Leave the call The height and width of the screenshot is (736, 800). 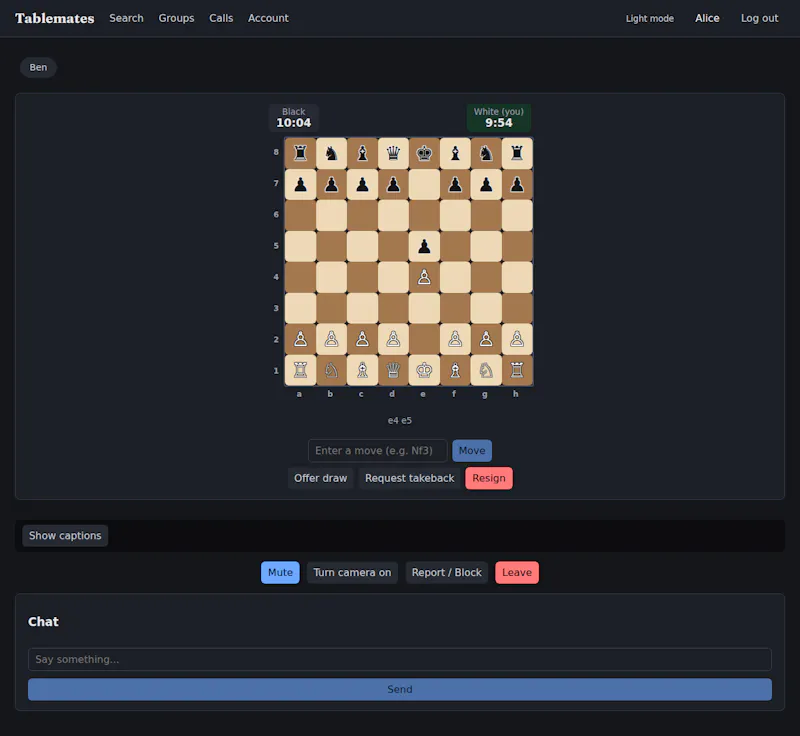pos(517,572)
